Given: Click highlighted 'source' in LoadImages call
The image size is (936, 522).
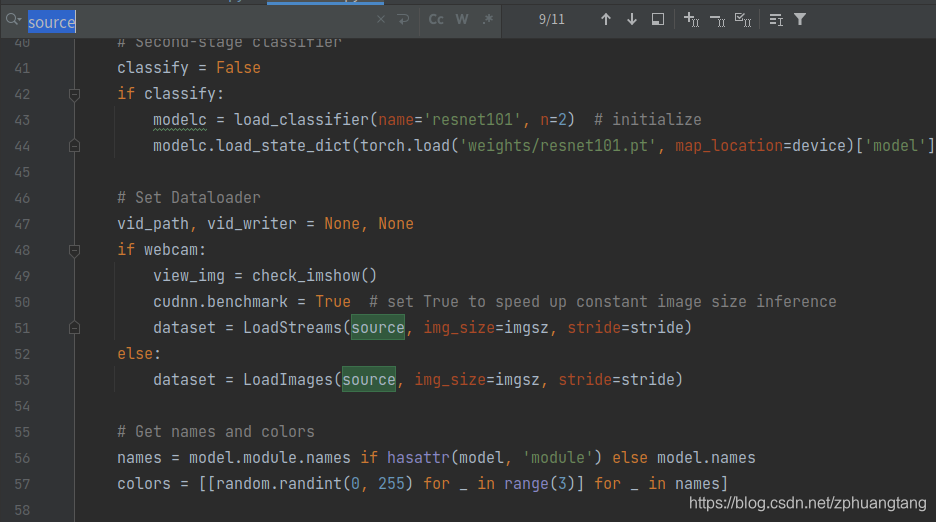Looking at the screenshot, I should point(369,379).
